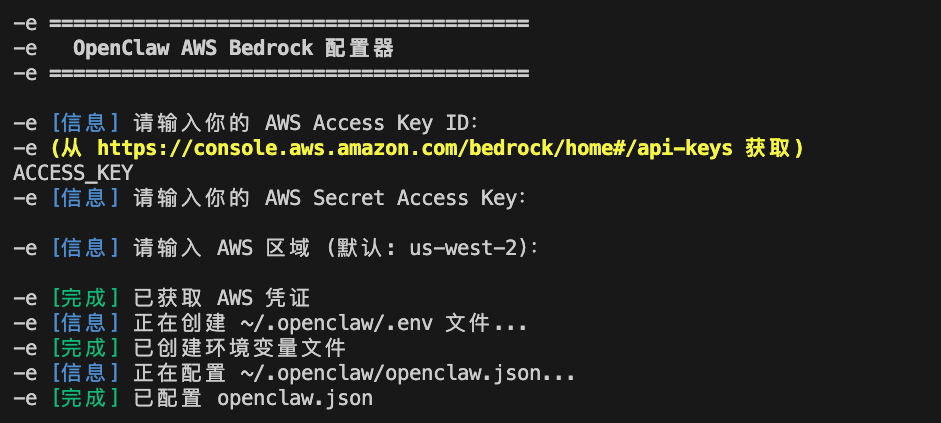Click the [完成] tag before "已配置 openclaw.json"
The width and height of the screenshot is (941, 423).
pyautogui.click(x=85, y=398)
